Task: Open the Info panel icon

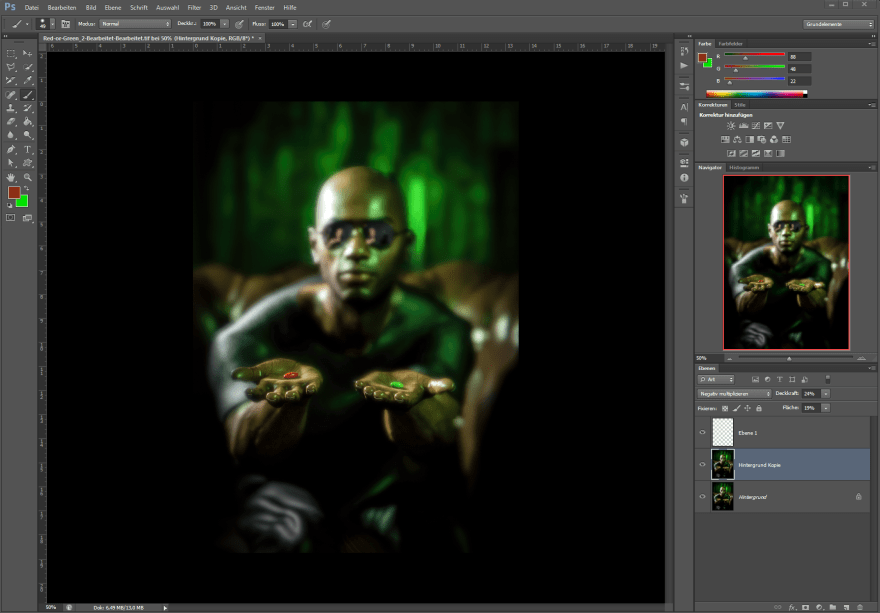Action: coord(684,177)
